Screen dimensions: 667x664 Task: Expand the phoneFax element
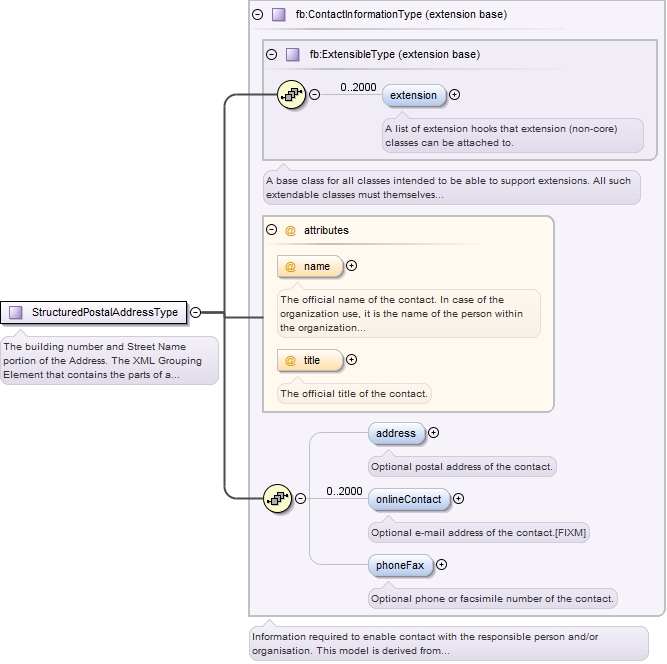point(441,565)
